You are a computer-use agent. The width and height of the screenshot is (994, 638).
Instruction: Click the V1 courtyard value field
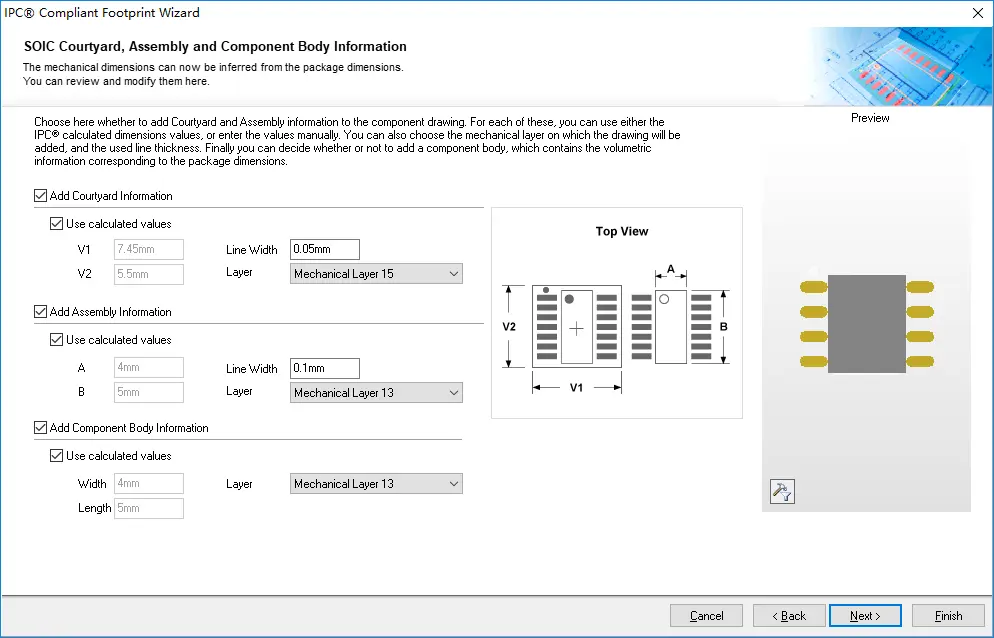149,250
